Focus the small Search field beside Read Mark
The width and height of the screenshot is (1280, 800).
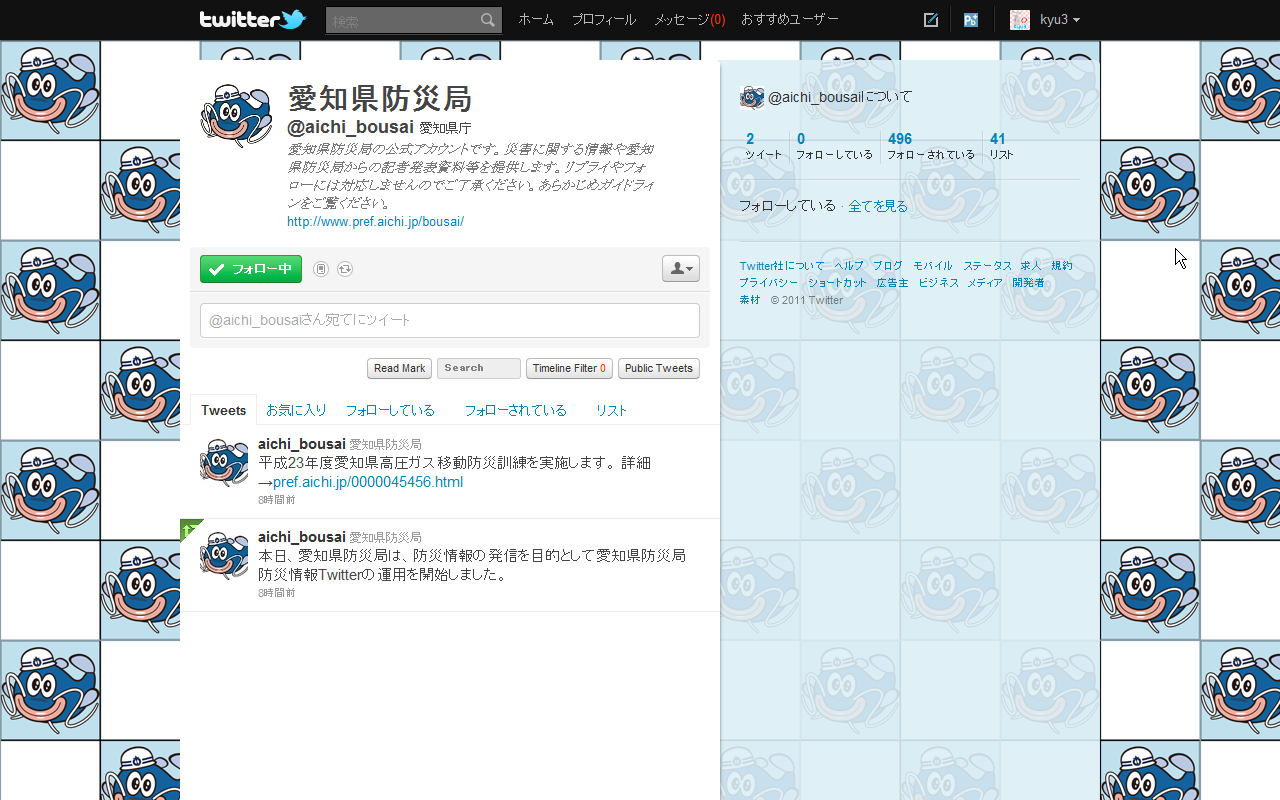tap(479, 369)
